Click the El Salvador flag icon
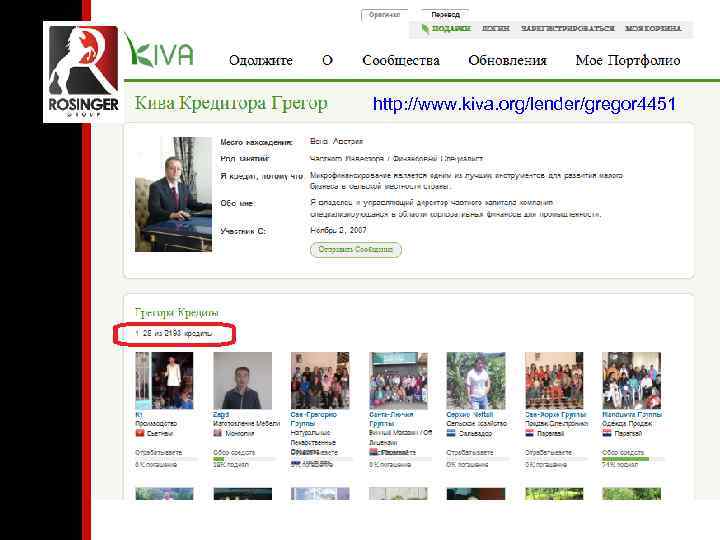 [451, 433]
